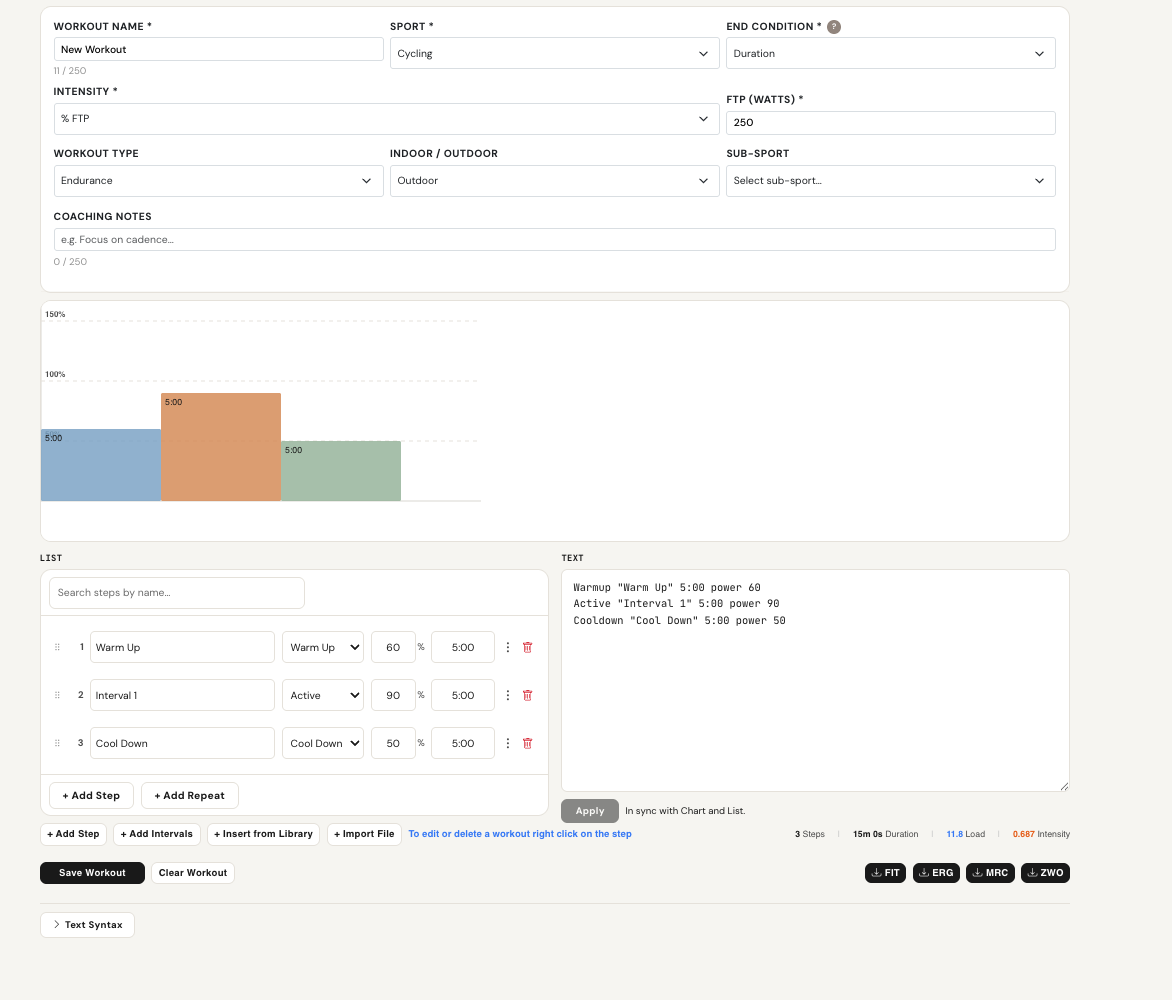This screenshot has width=1172, height=1000.
Task: Click the 90 percent intensity field
Action: [393, 695]
